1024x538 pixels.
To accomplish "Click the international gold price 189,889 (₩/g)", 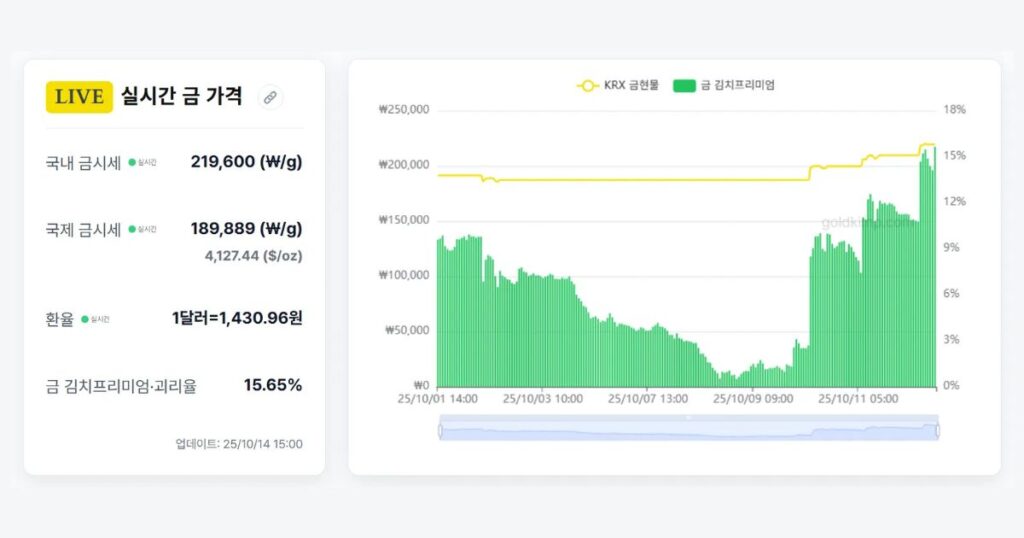I will (246, 229).
